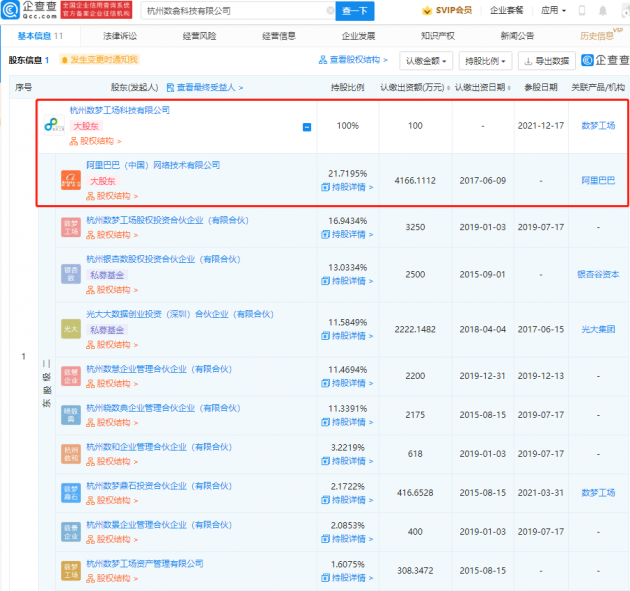Open the 持股比例 filter dropdown
The height and width of the screenshot is (591, 630).
pos(487,61)
